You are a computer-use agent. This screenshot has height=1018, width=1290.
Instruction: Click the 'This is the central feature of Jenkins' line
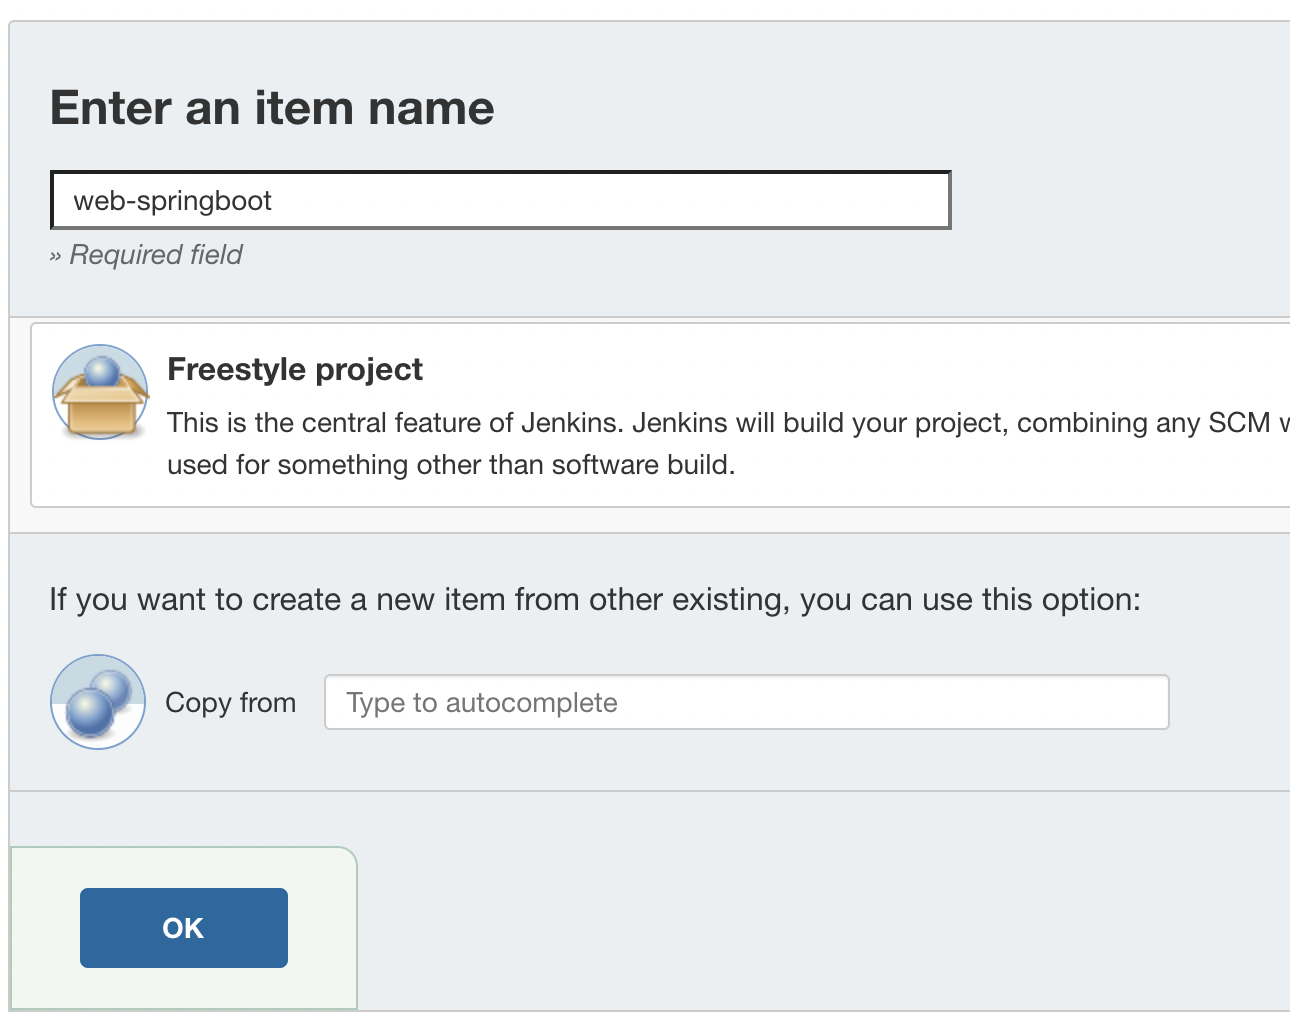coord(728,423)
